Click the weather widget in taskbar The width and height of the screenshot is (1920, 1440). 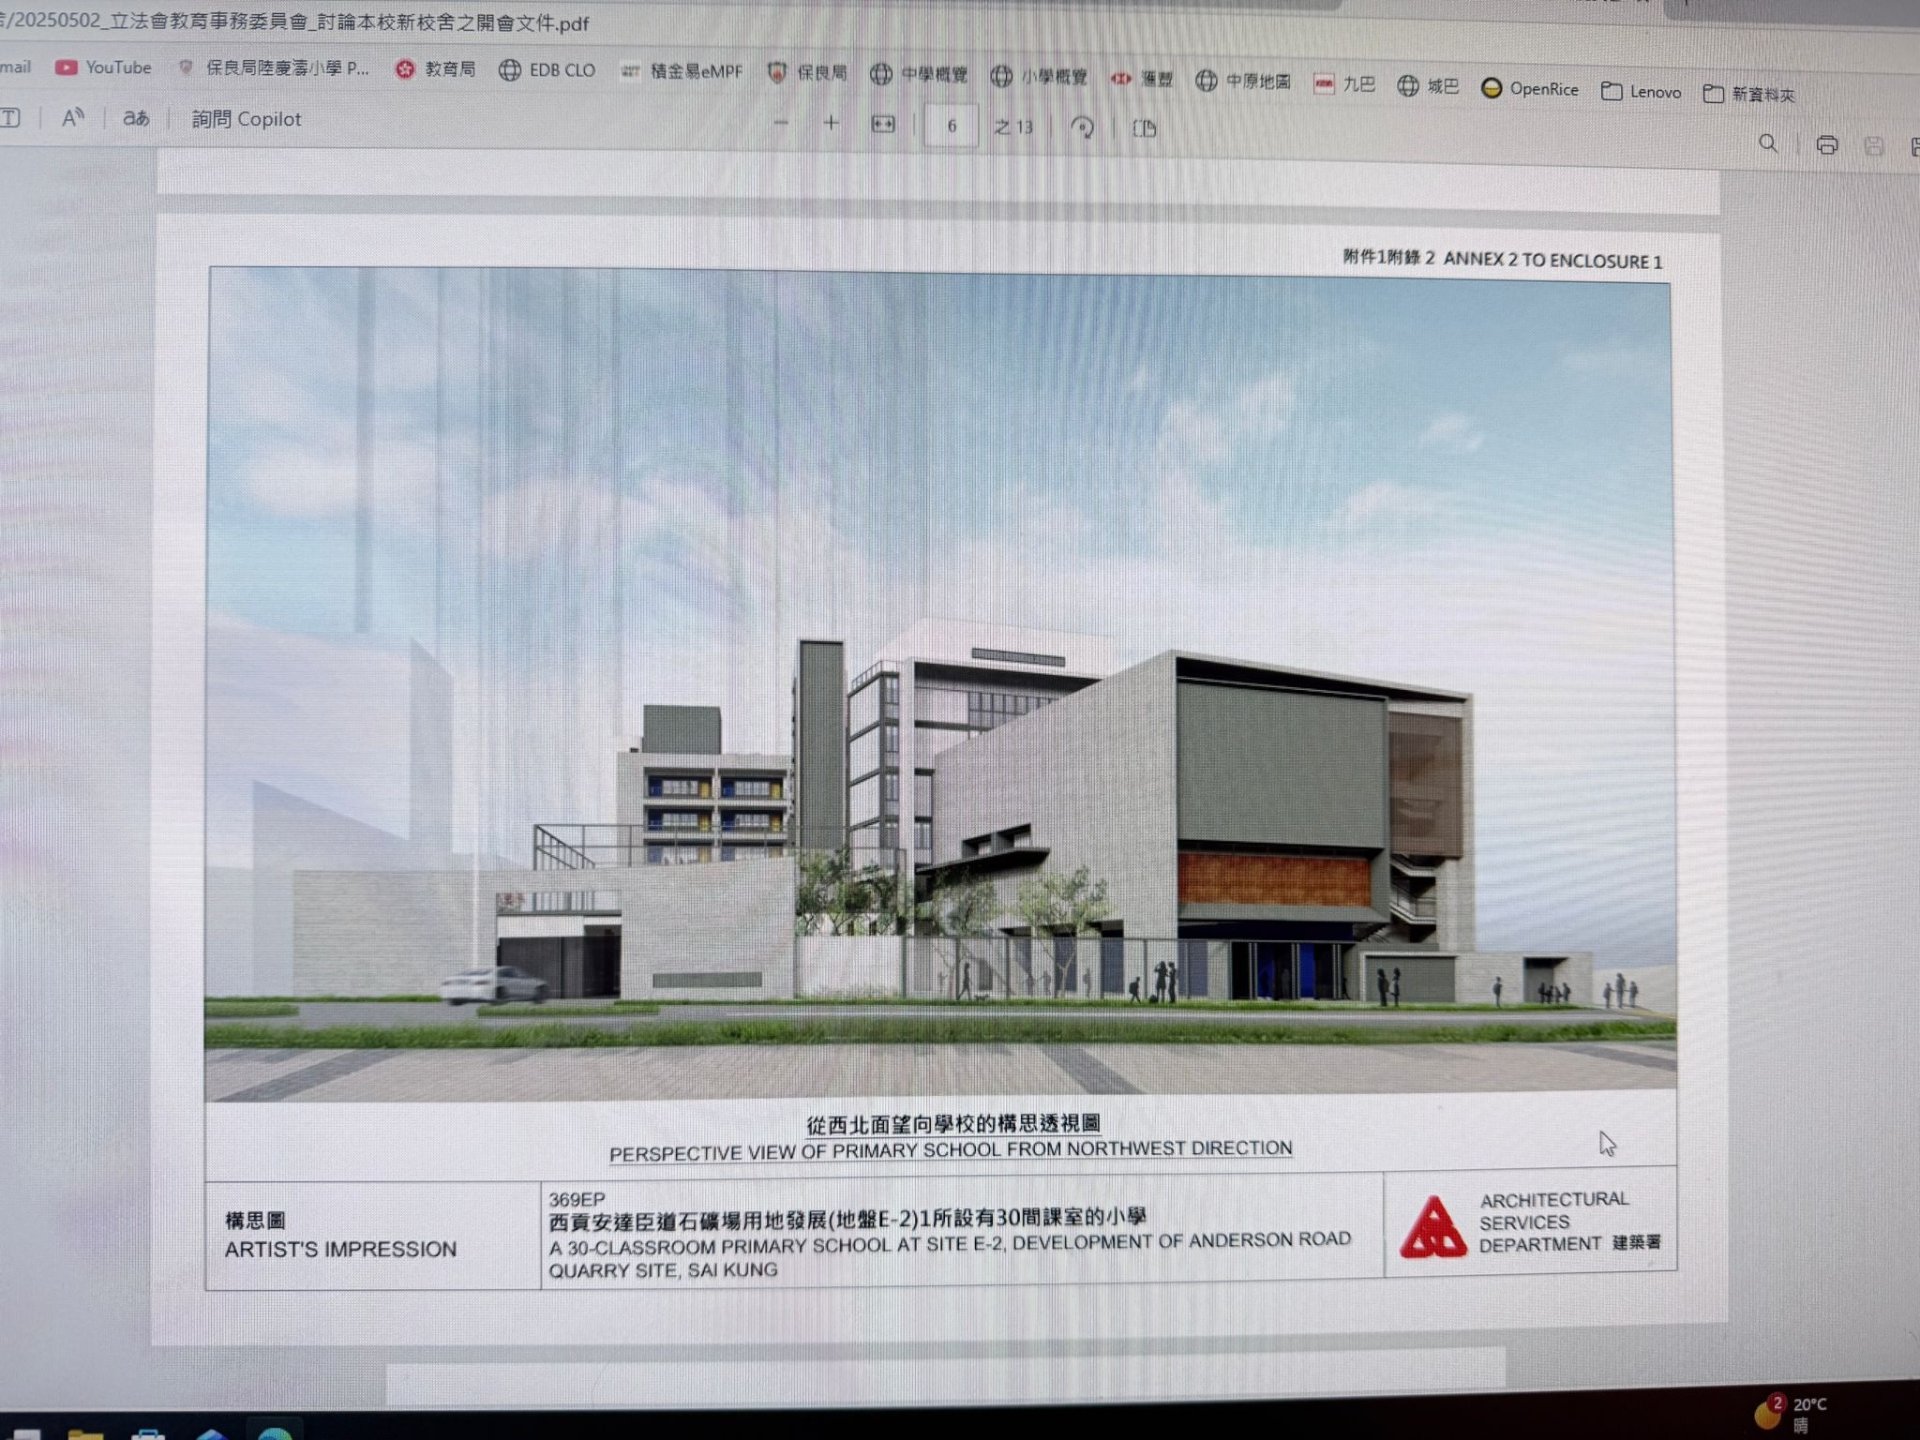pos(1795,1412)
